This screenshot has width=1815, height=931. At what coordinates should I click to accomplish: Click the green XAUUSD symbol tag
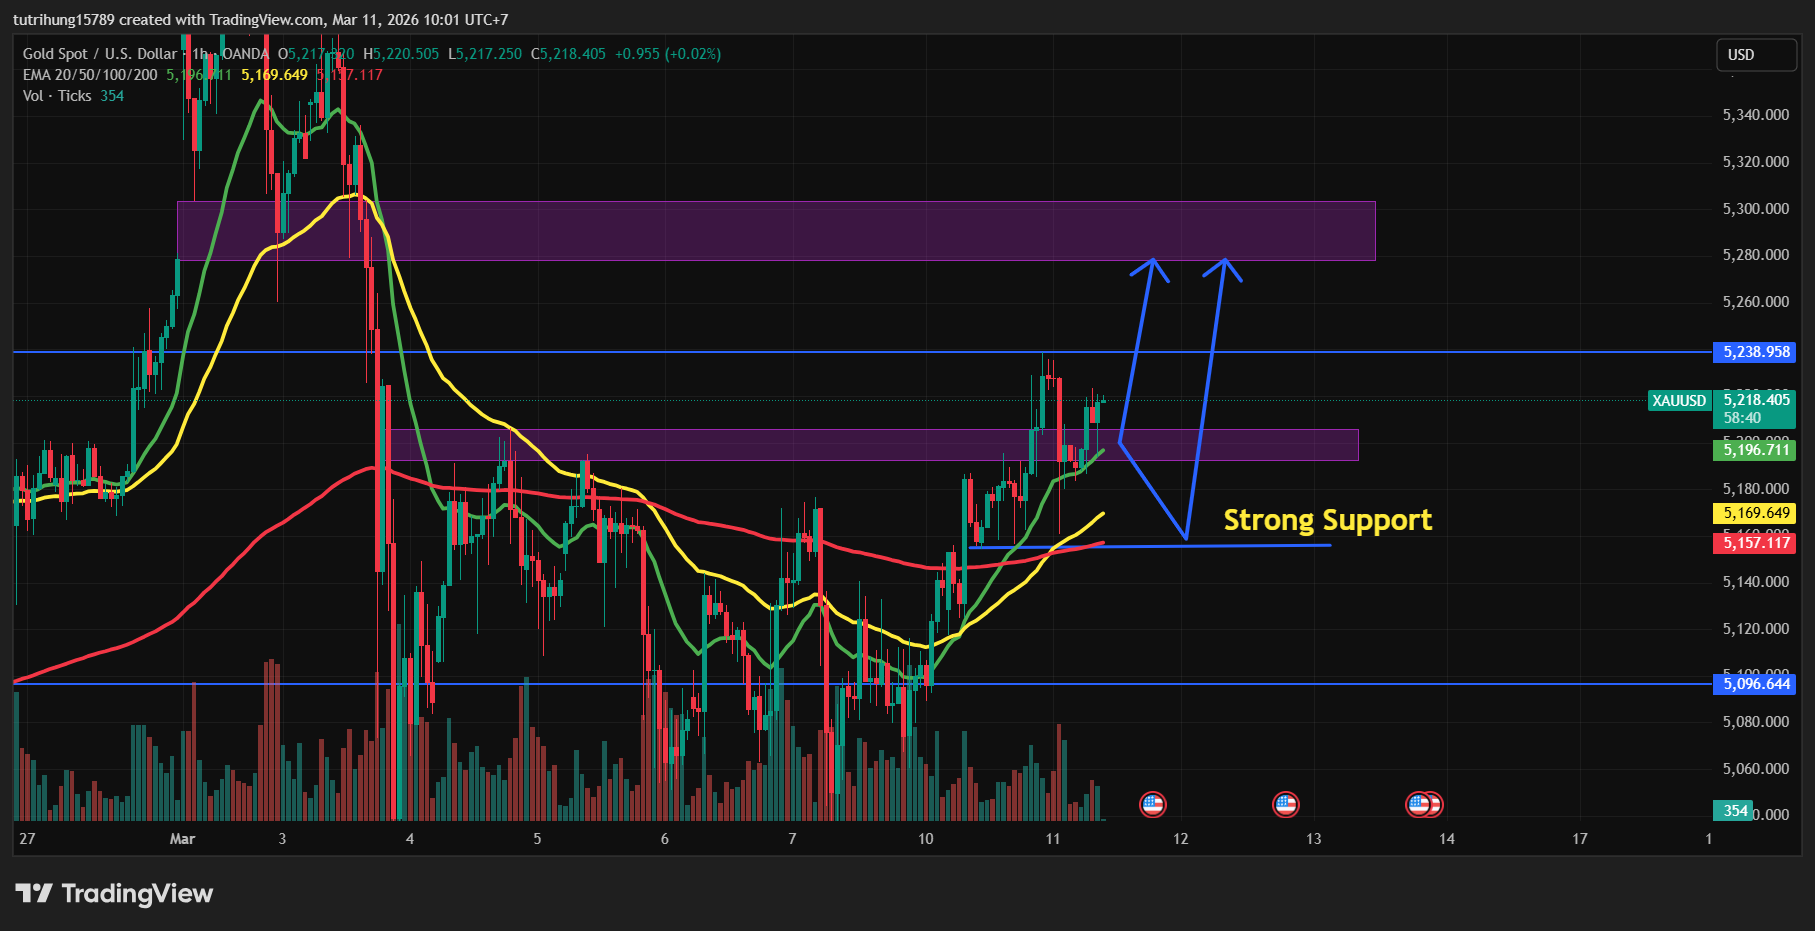coord(1678,401)
